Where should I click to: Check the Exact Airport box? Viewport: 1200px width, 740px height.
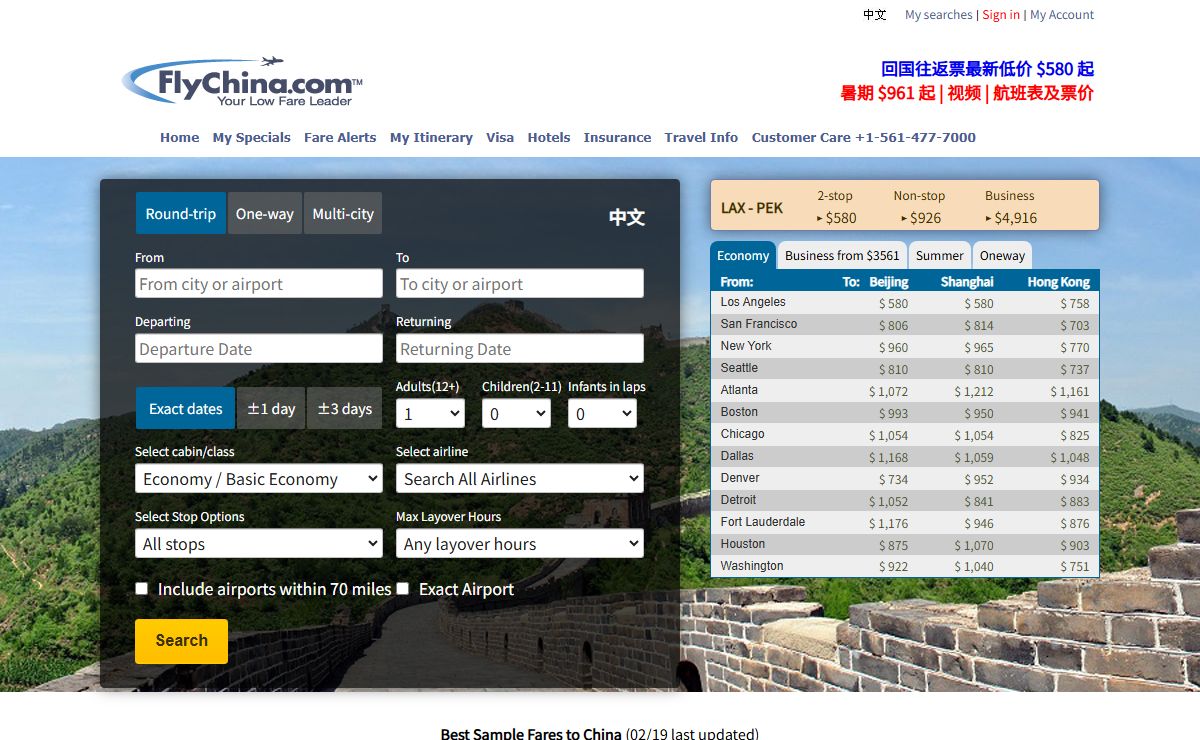(403, 589)
